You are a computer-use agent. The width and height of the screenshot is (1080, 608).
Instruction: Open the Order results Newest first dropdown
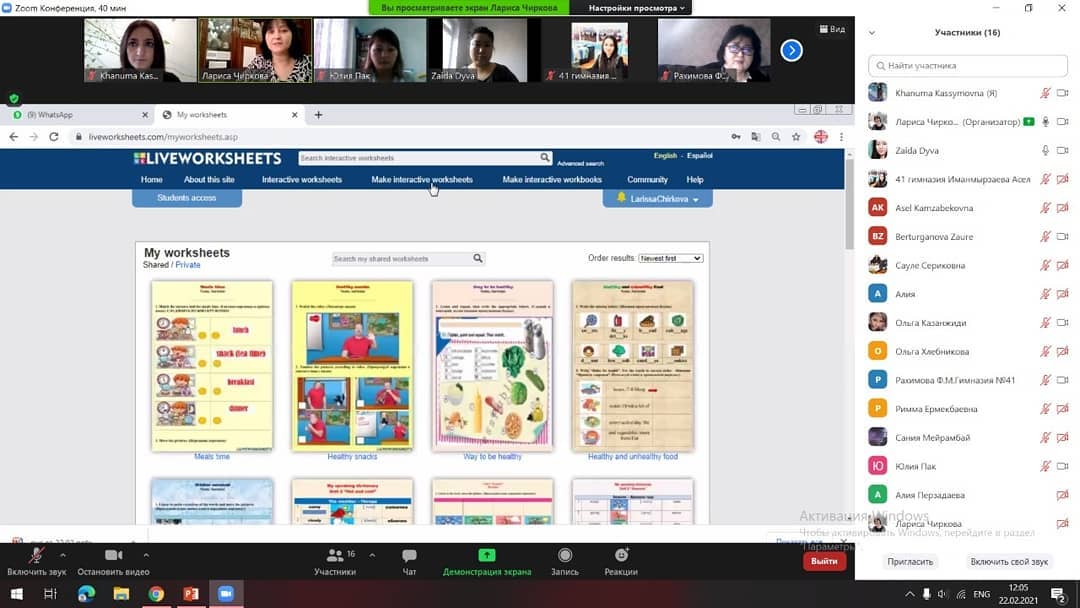(670, 258)
